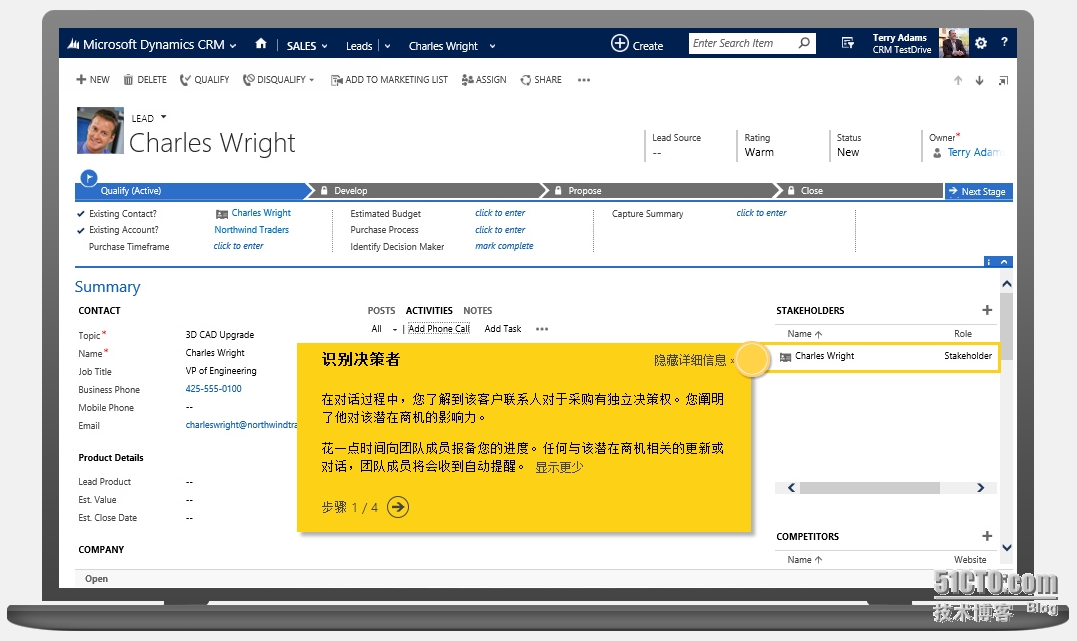
Task: Open Charles Wright existing contact link
Action: [261, 213]
